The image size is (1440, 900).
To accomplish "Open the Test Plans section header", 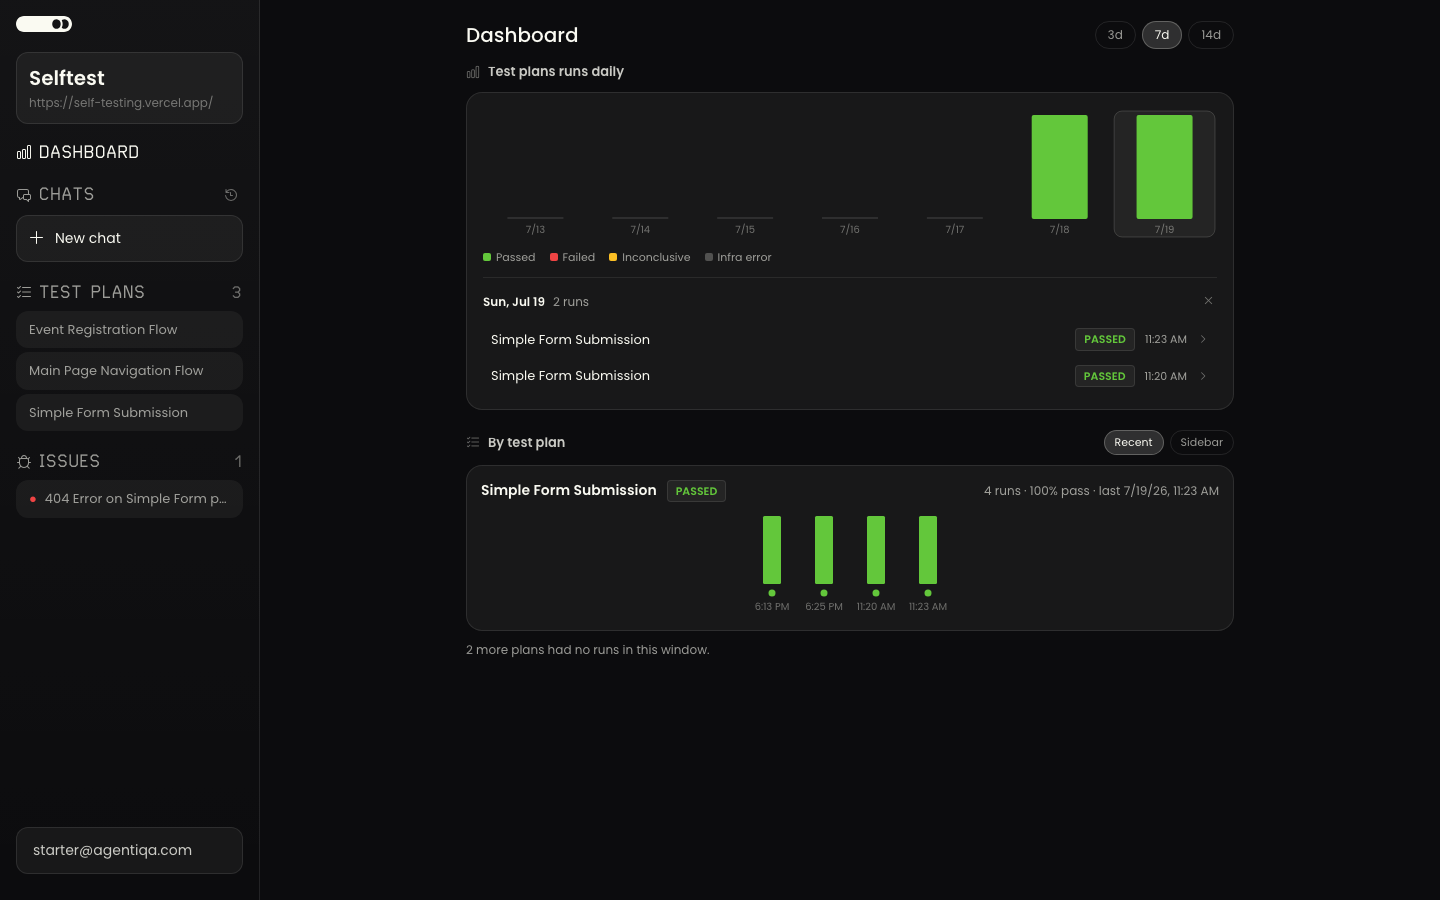I will pyautogui.click(x=92, y=292).
